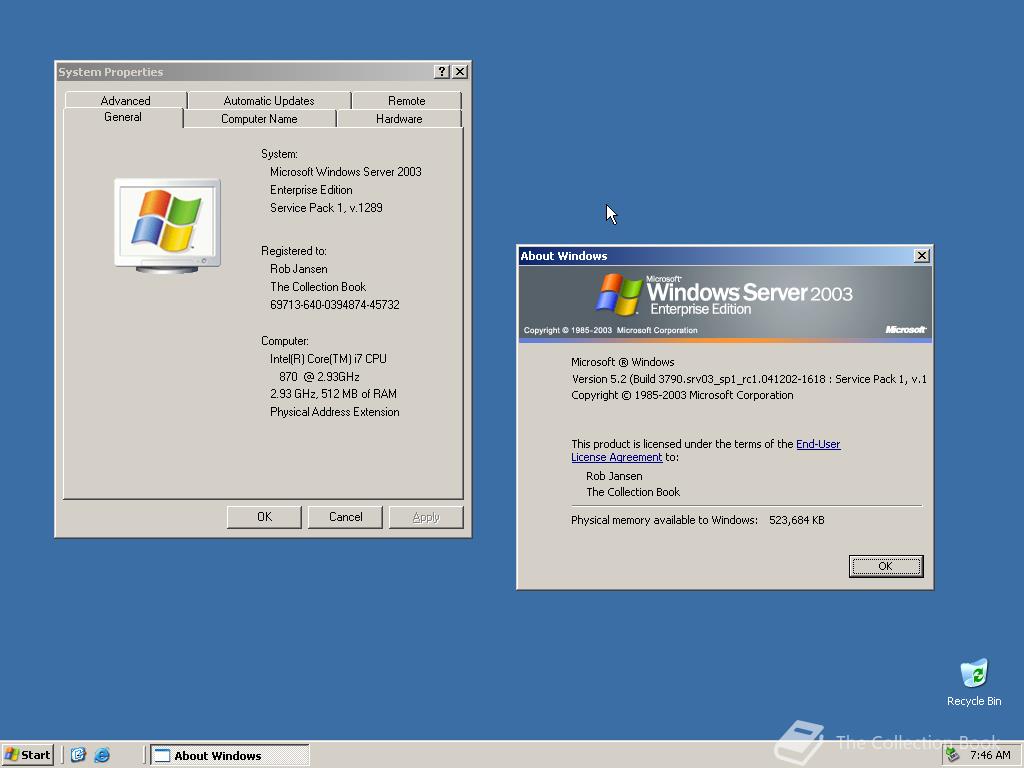The width and height of the screenshot is (1024, 768).
Task: Open the Start menu
Action: (x=27, y=755)
